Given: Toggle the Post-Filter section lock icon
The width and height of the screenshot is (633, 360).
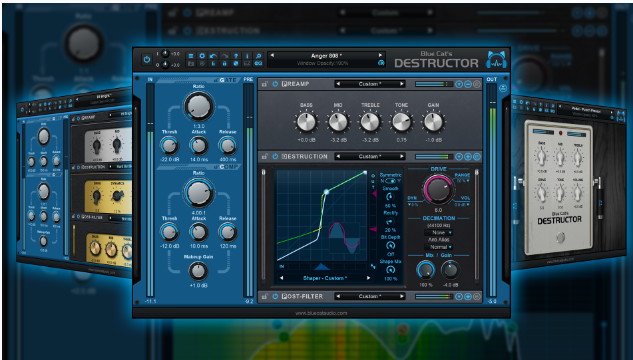Looking at the screenshot, I should click(x=264, y=296).
